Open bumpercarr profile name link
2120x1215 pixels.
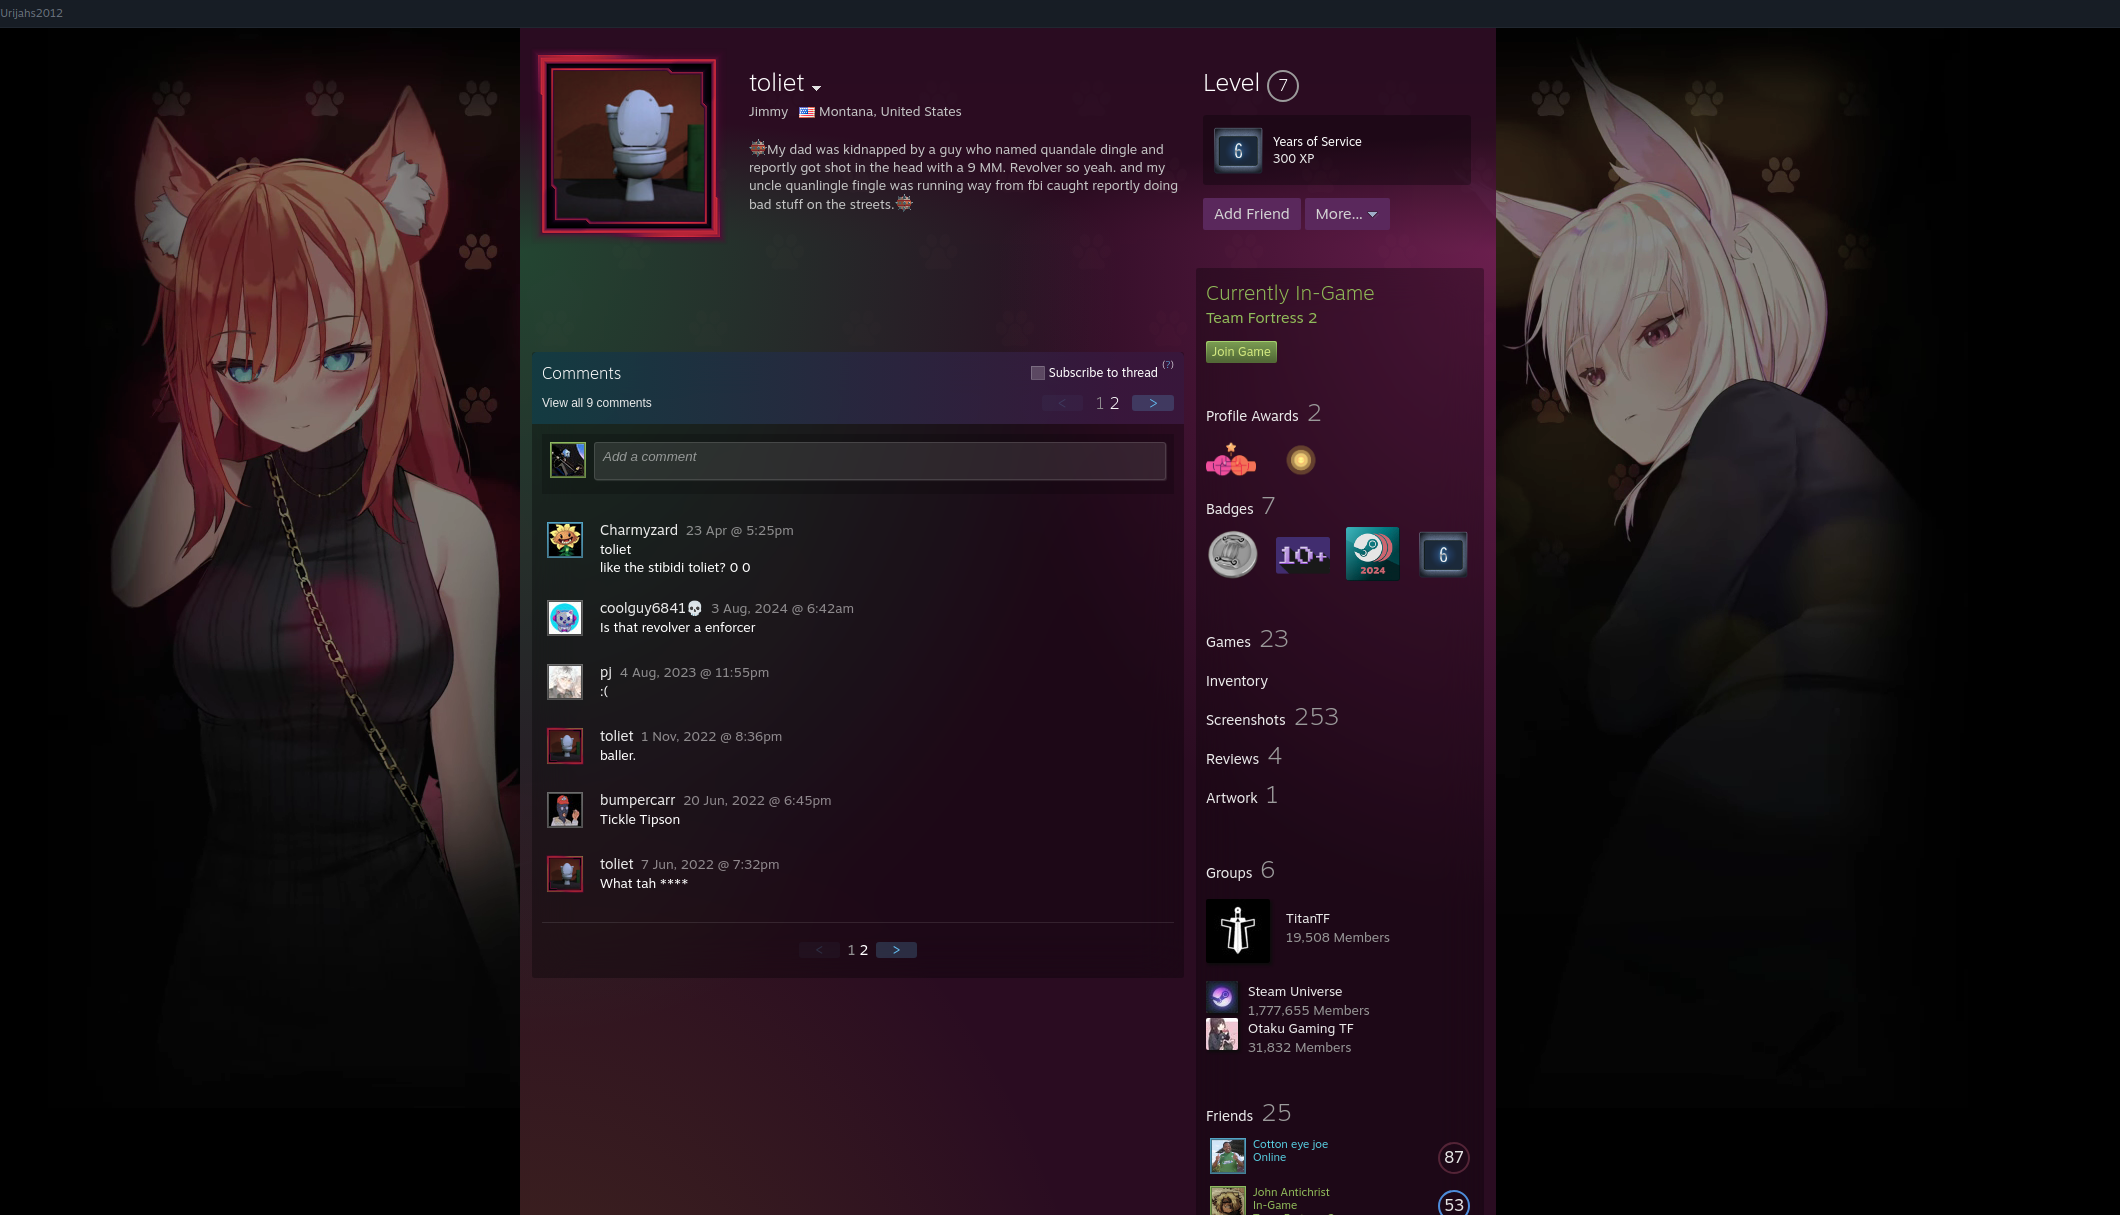[x=637, y=800]
